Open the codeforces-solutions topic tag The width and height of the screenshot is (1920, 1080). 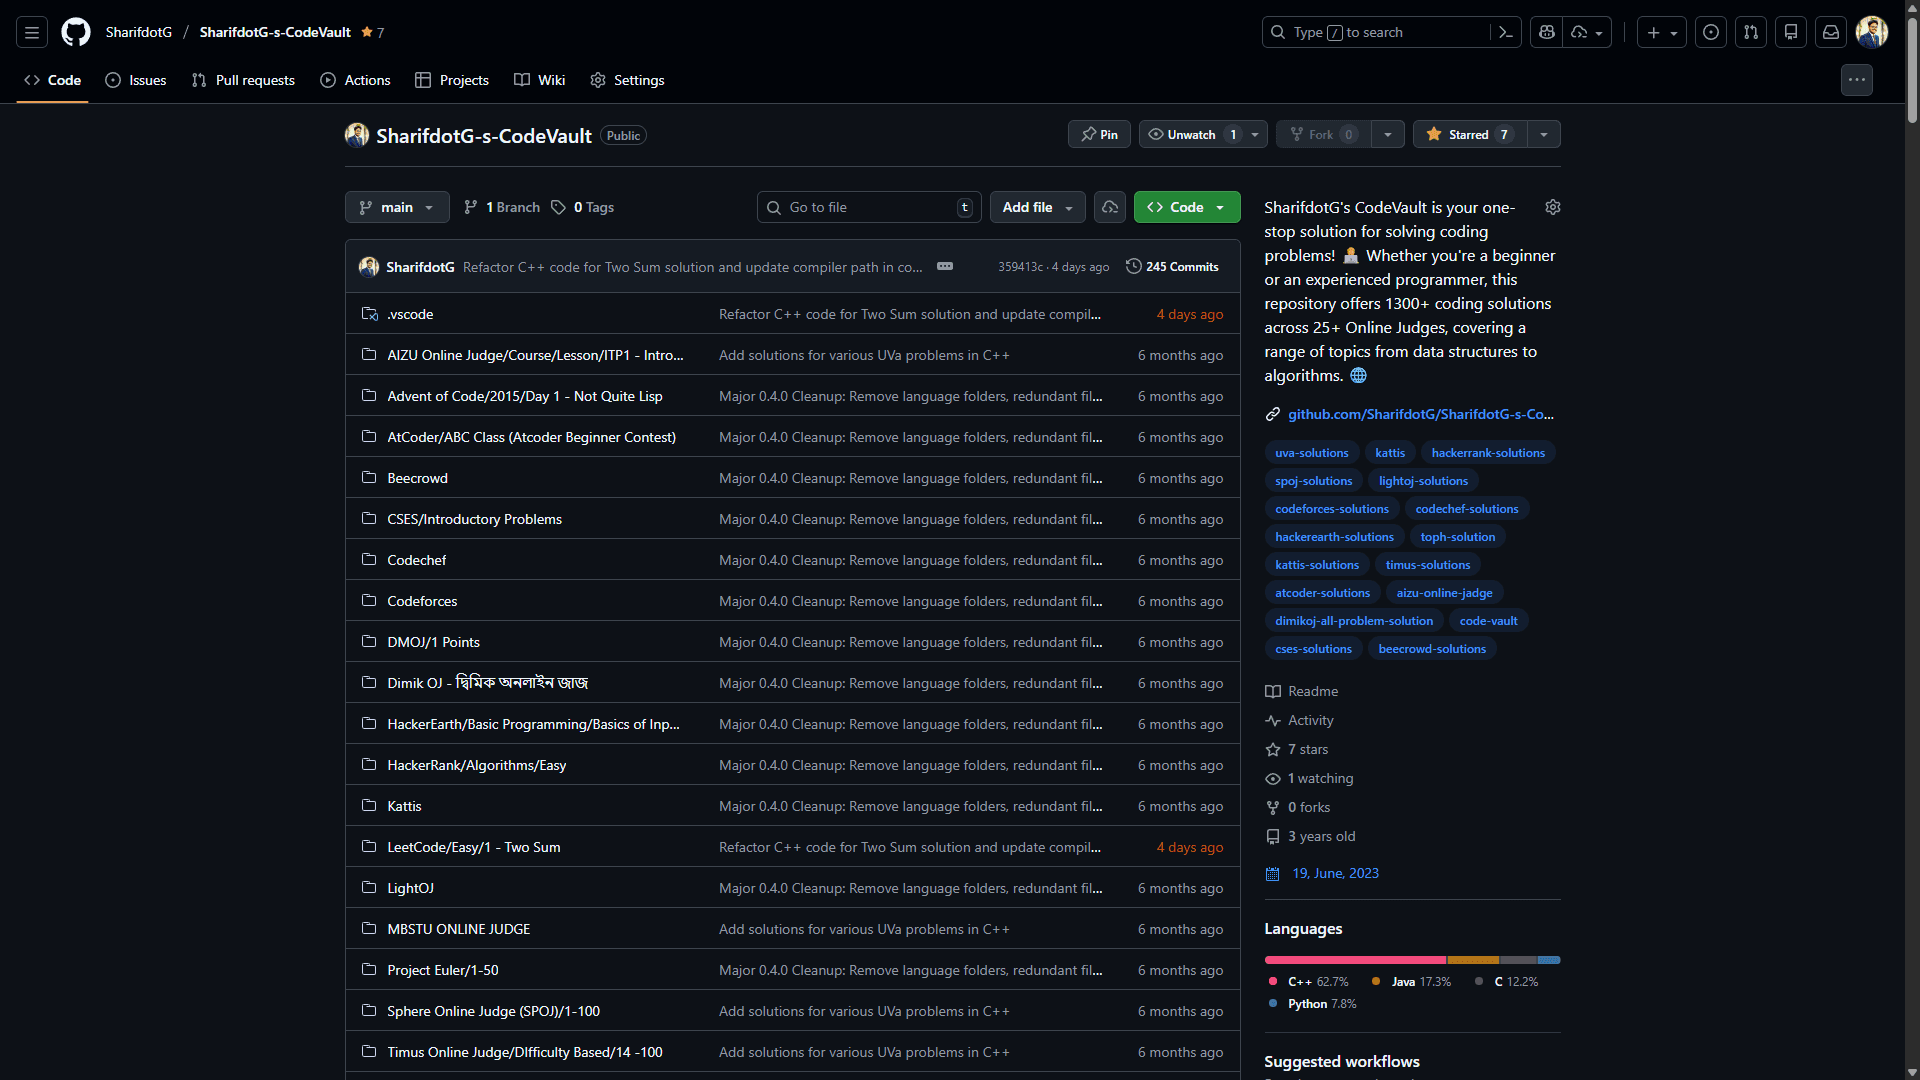click(1331, 509)
